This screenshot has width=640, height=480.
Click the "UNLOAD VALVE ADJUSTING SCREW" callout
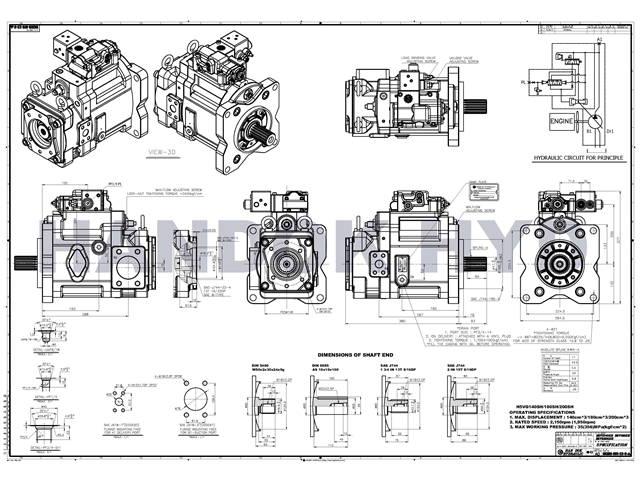463,60
